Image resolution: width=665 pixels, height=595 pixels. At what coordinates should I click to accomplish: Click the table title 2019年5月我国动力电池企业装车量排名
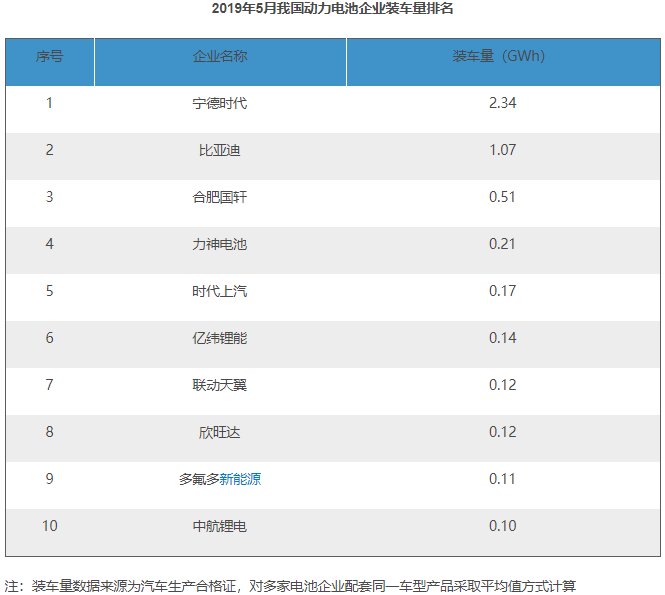(x=332, y=8)
